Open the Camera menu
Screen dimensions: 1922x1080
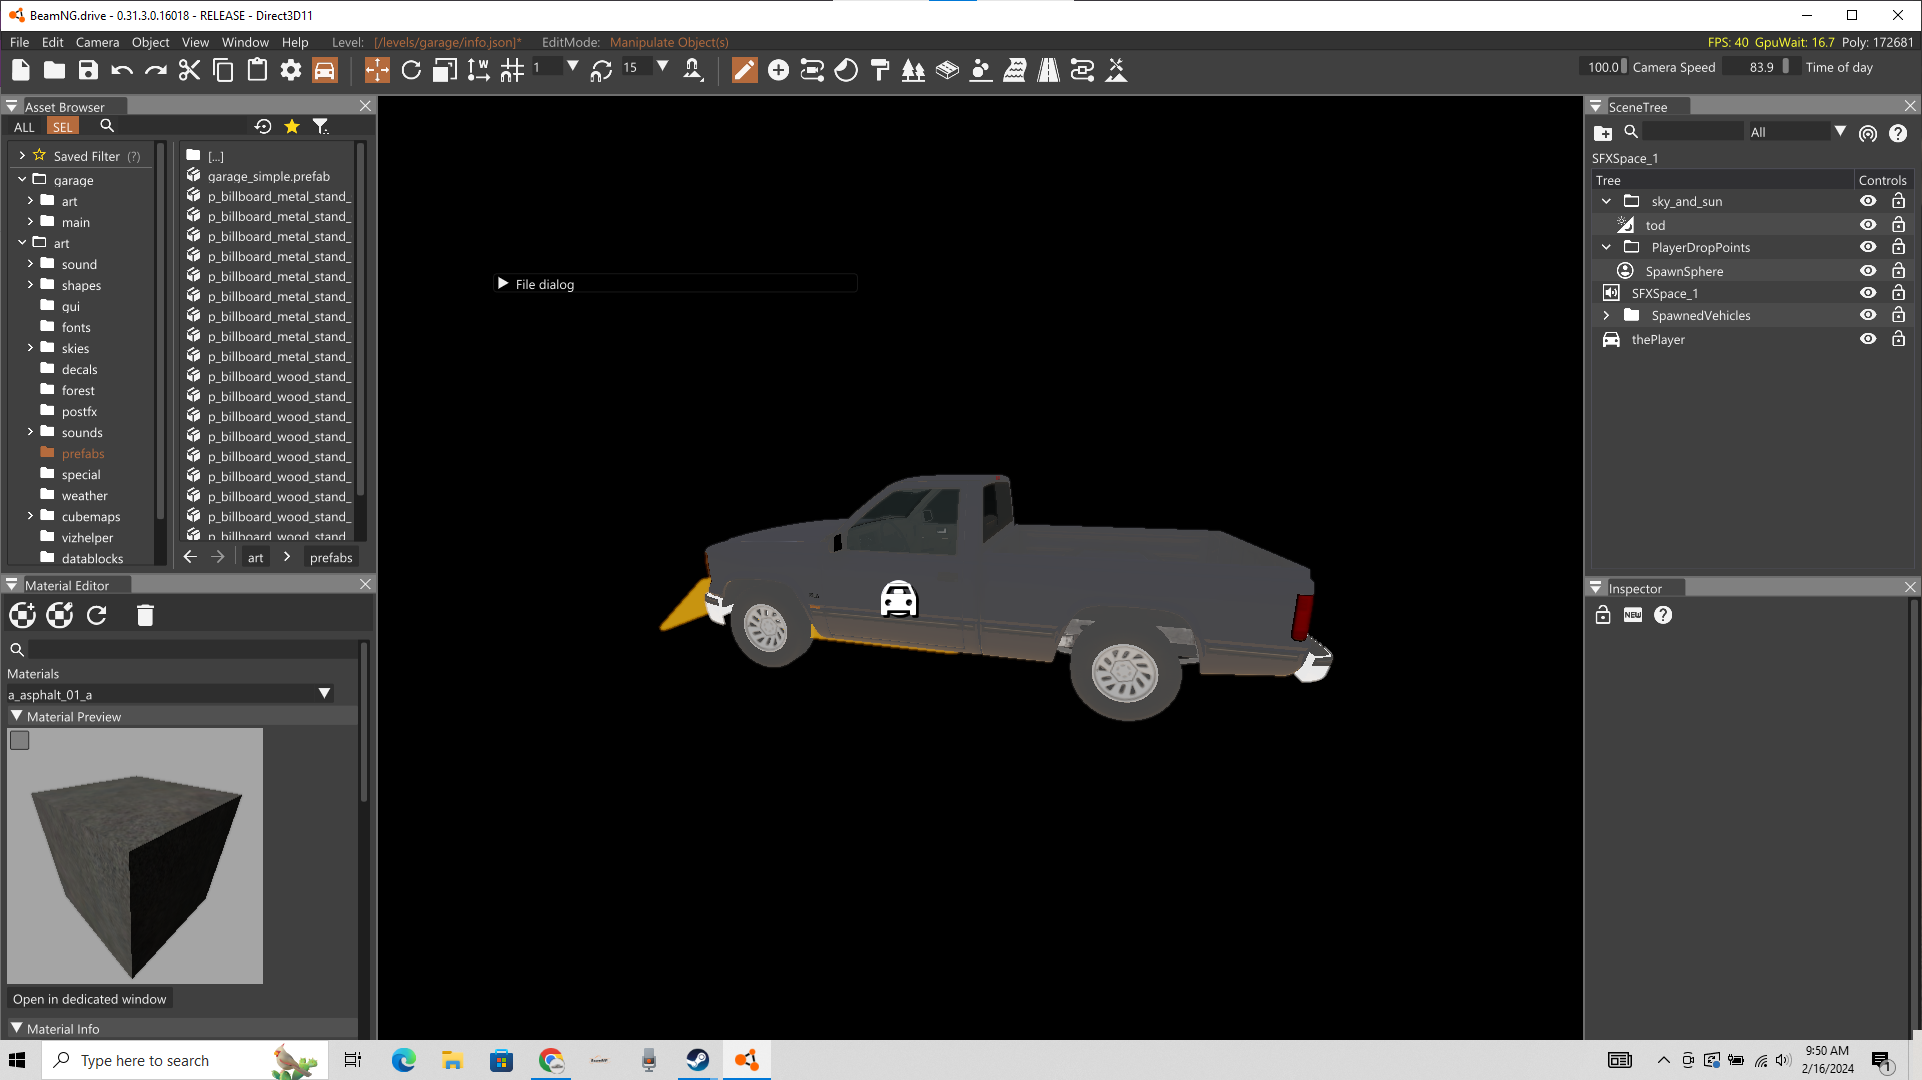point(97,42)
